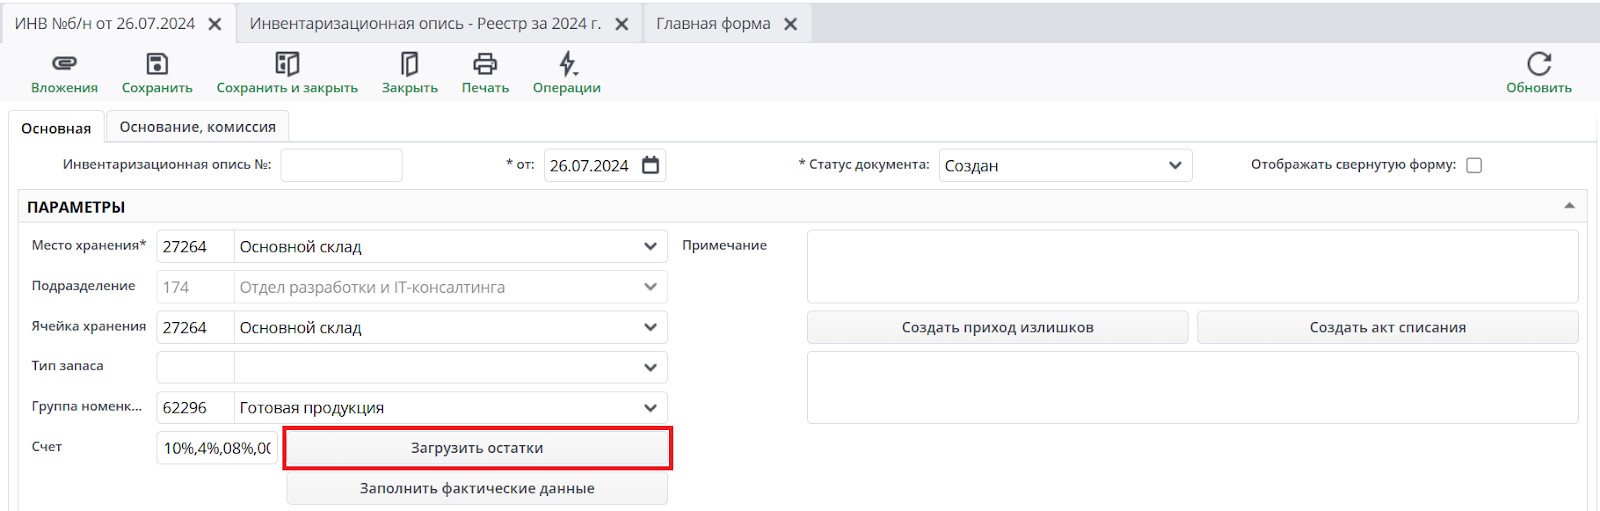The height and width of the screenshot is (511, 1600).
Task: Expand the Статус документа dropdown
Action: tap(1175, 165)
